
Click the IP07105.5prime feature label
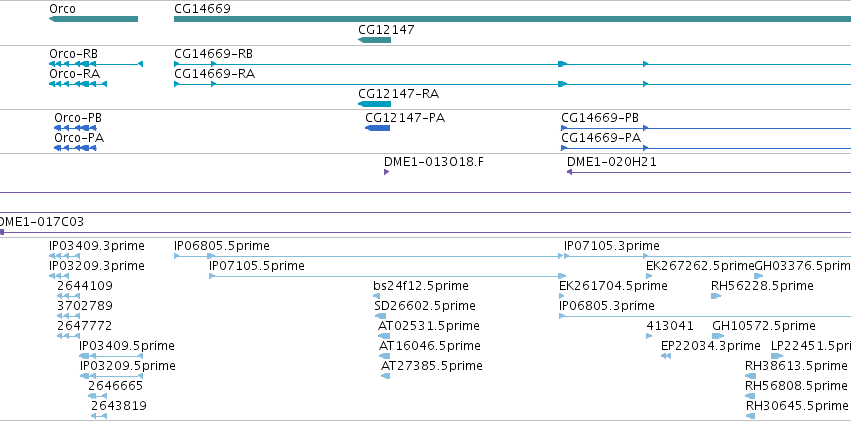[x=257, y=266]
